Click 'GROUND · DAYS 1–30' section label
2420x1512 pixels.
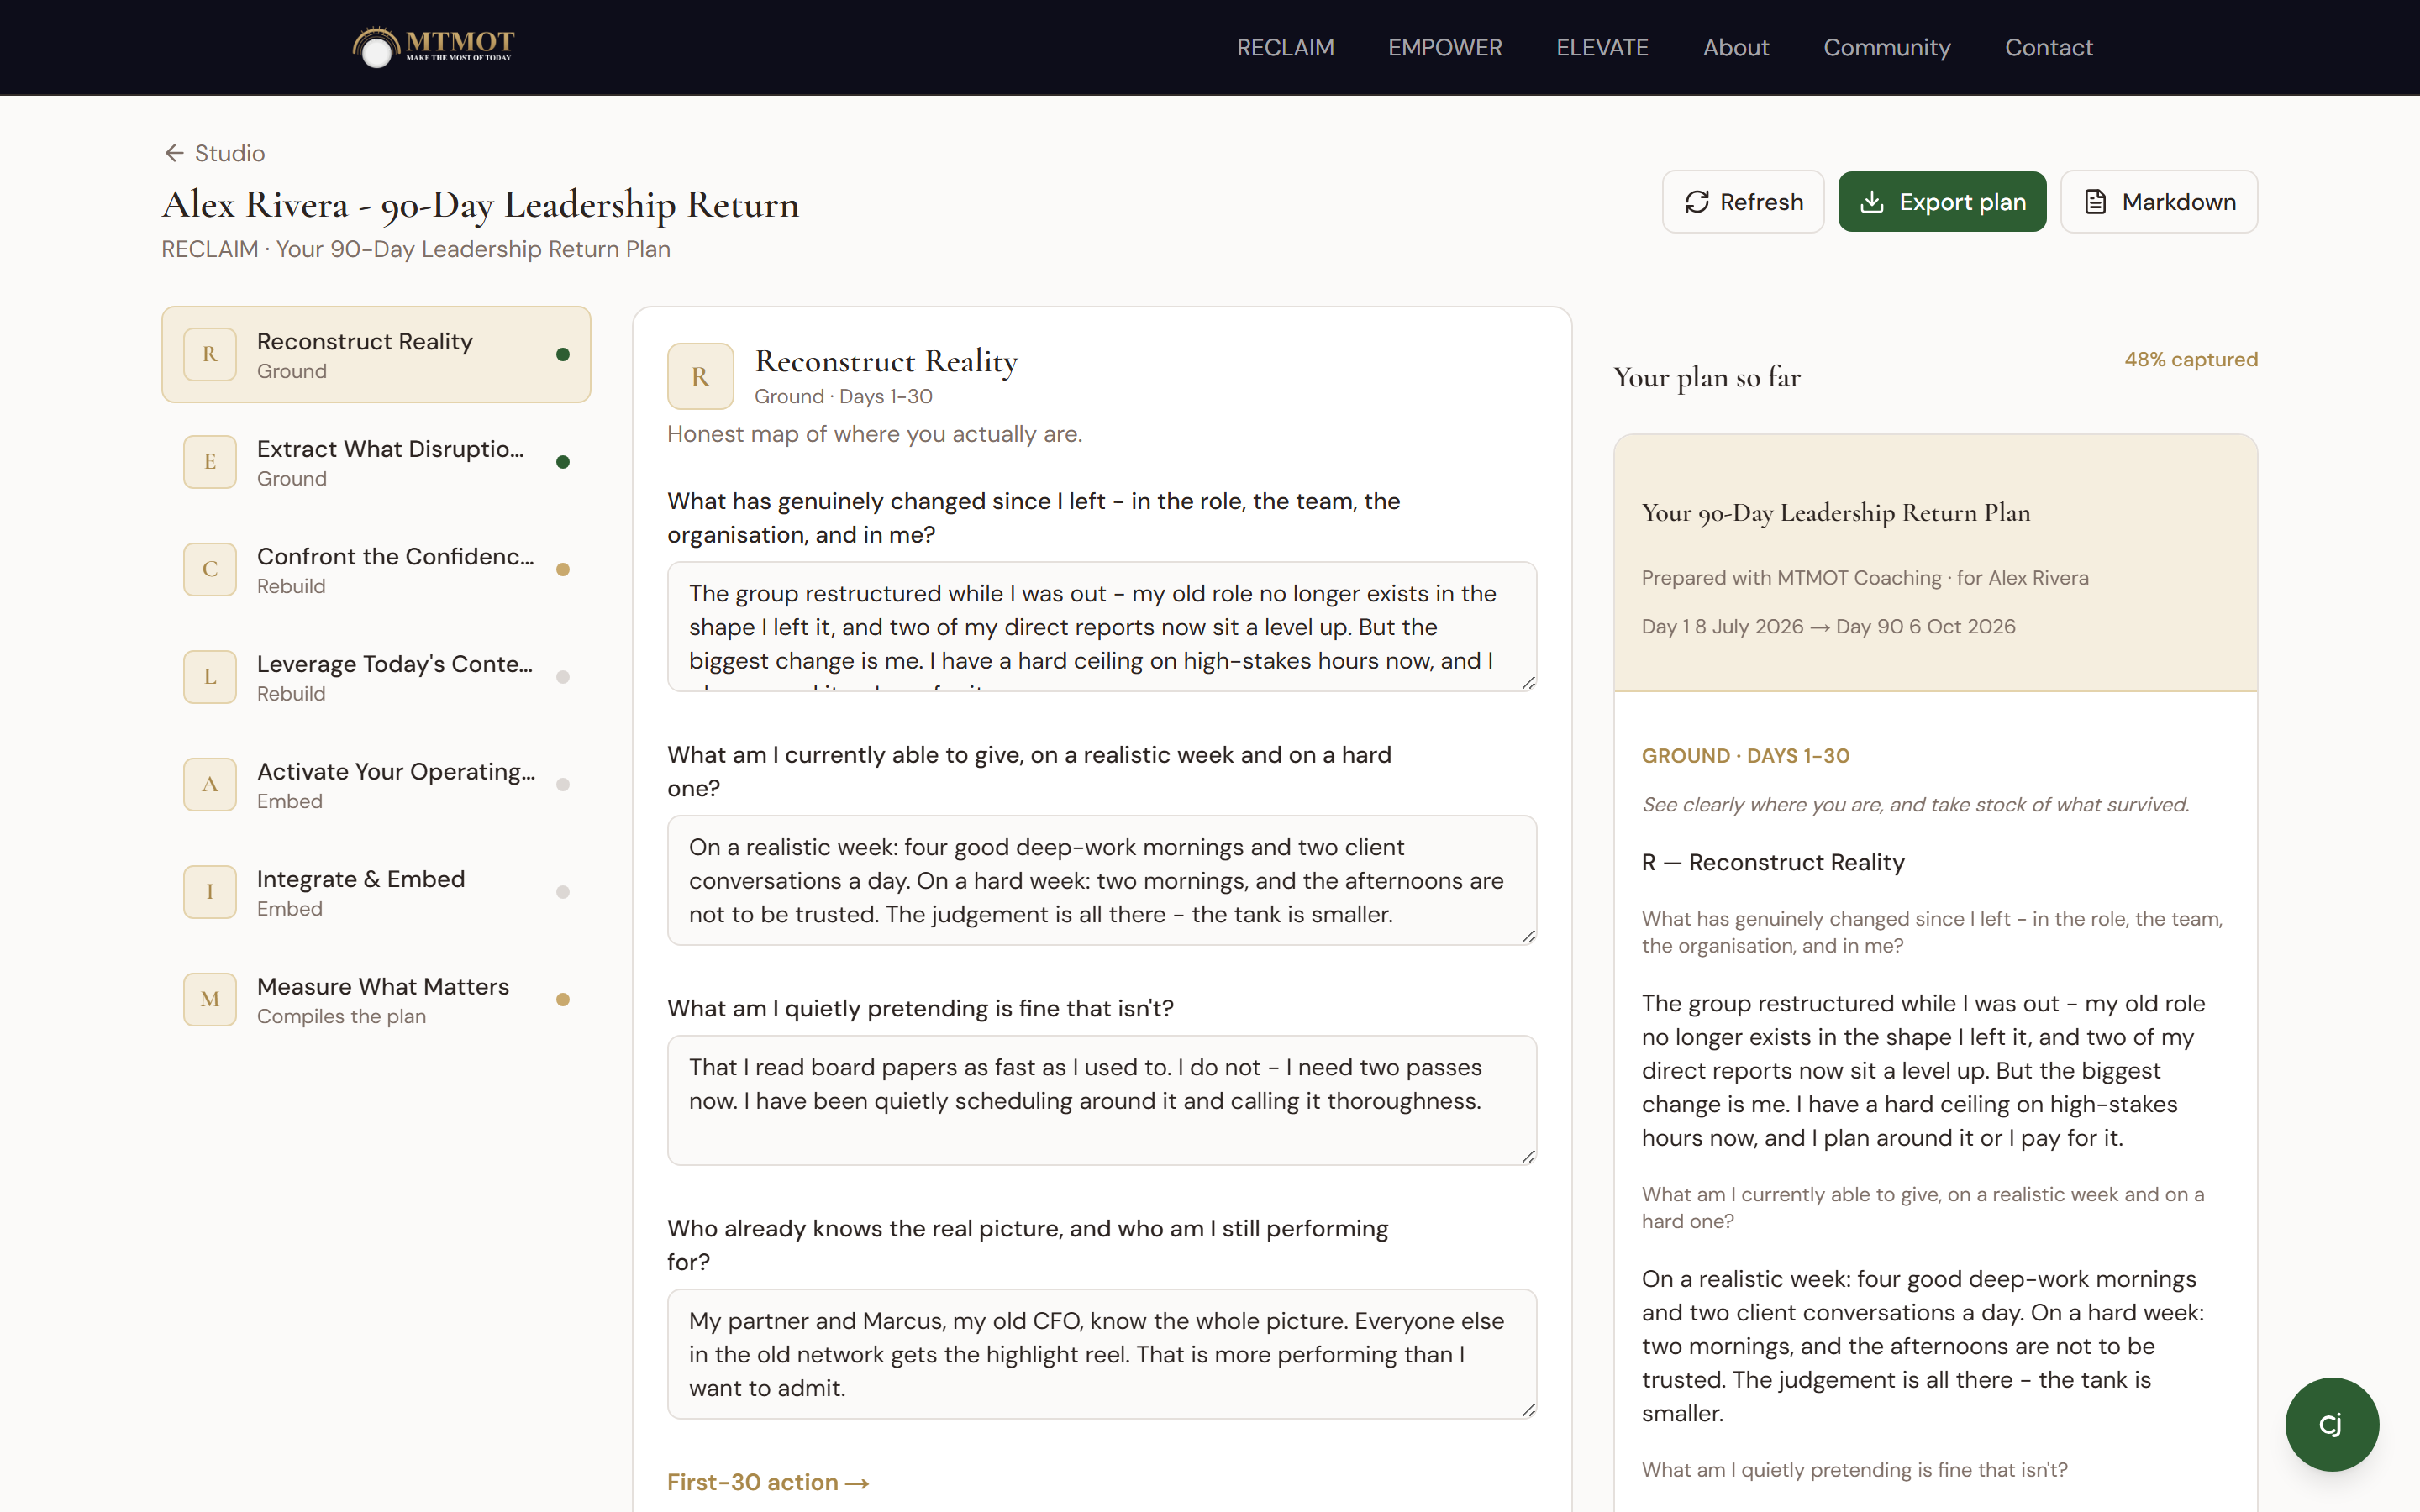point(1745,756)
